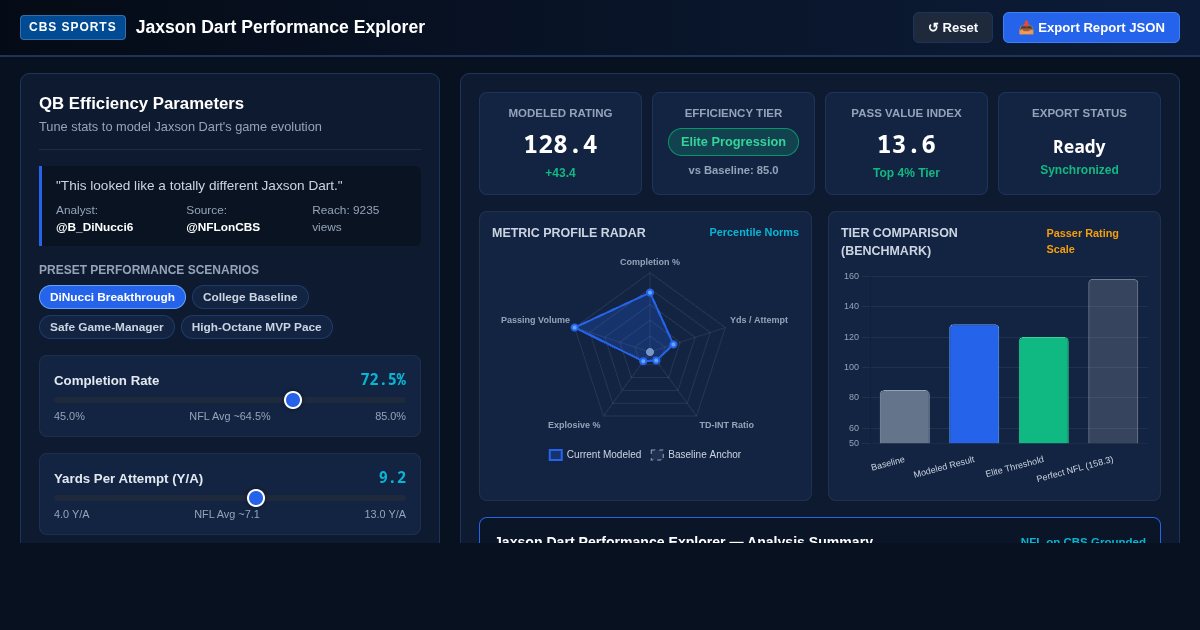Image resolution: width=1200 pixels, height=630 pixels.
Task: Click the TD-INT Ratio radar label
Action: point(727,425)
